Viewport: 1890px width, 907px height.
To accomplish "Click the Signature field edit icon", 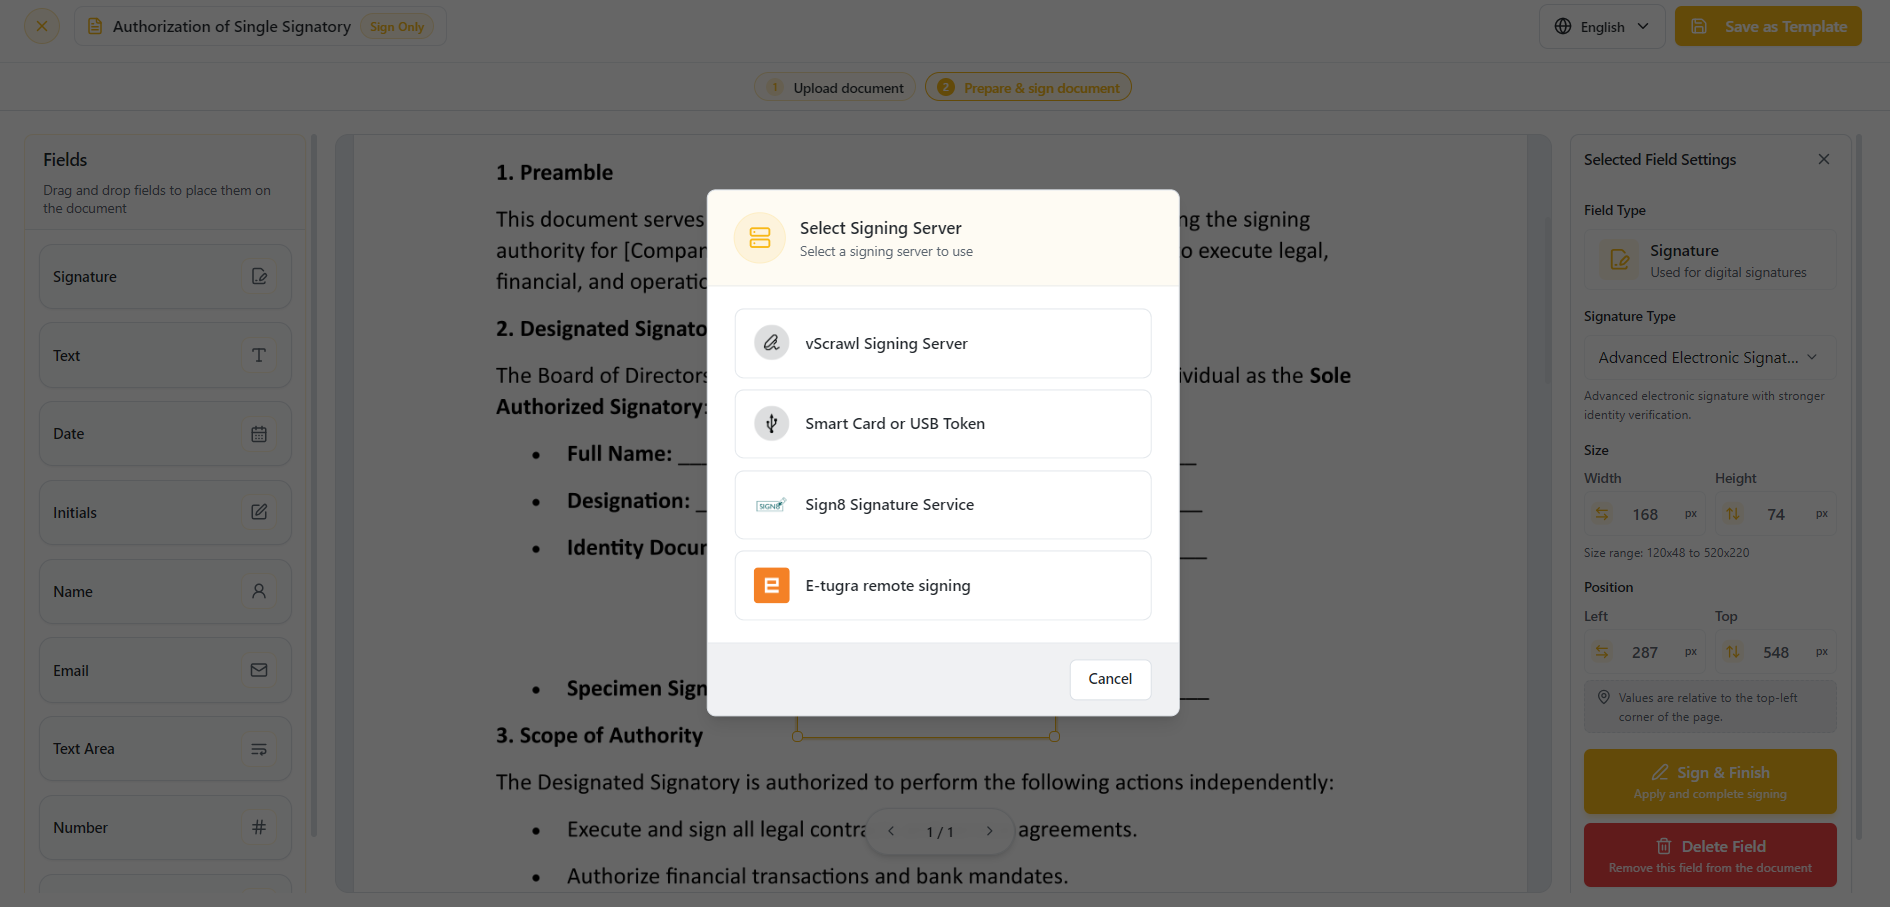I will pyautogui.click(x=259, y=277).
